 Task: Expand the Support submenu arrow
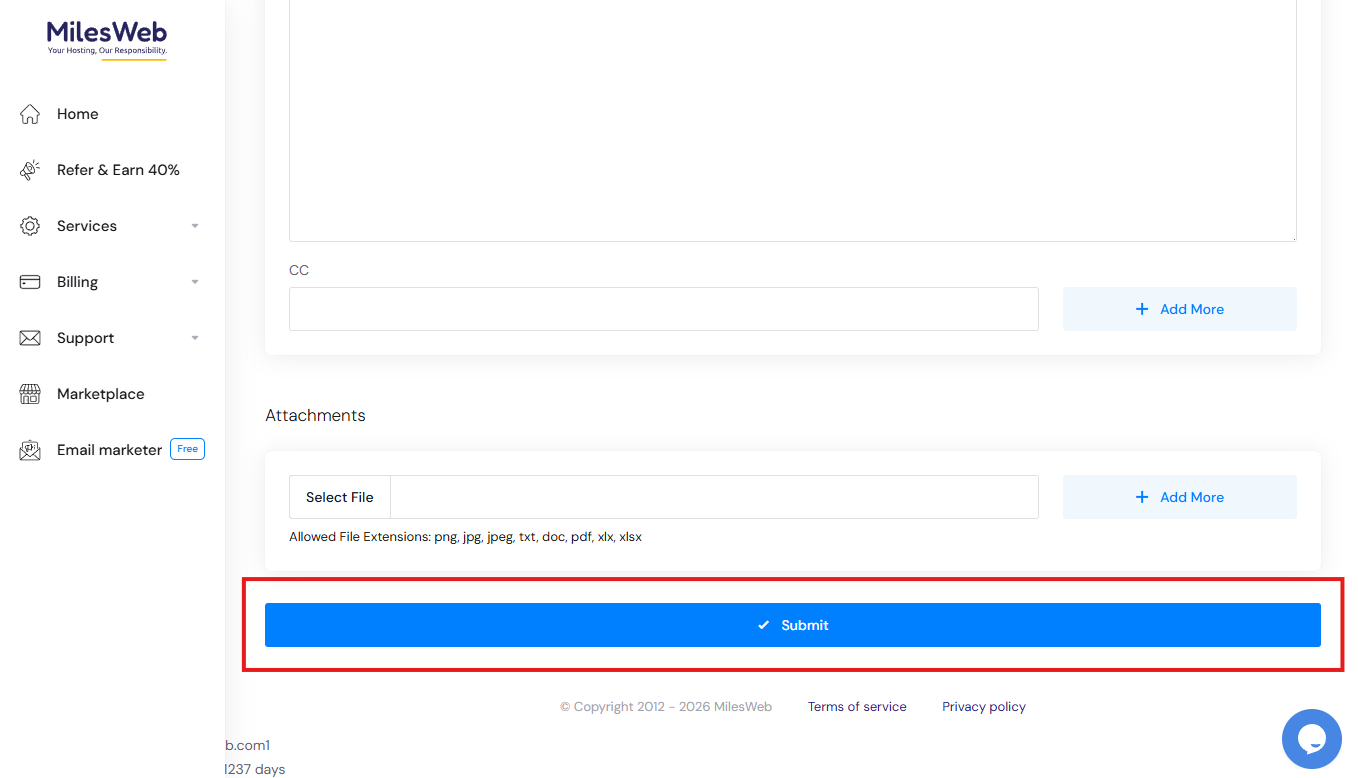tap(195, 338)
